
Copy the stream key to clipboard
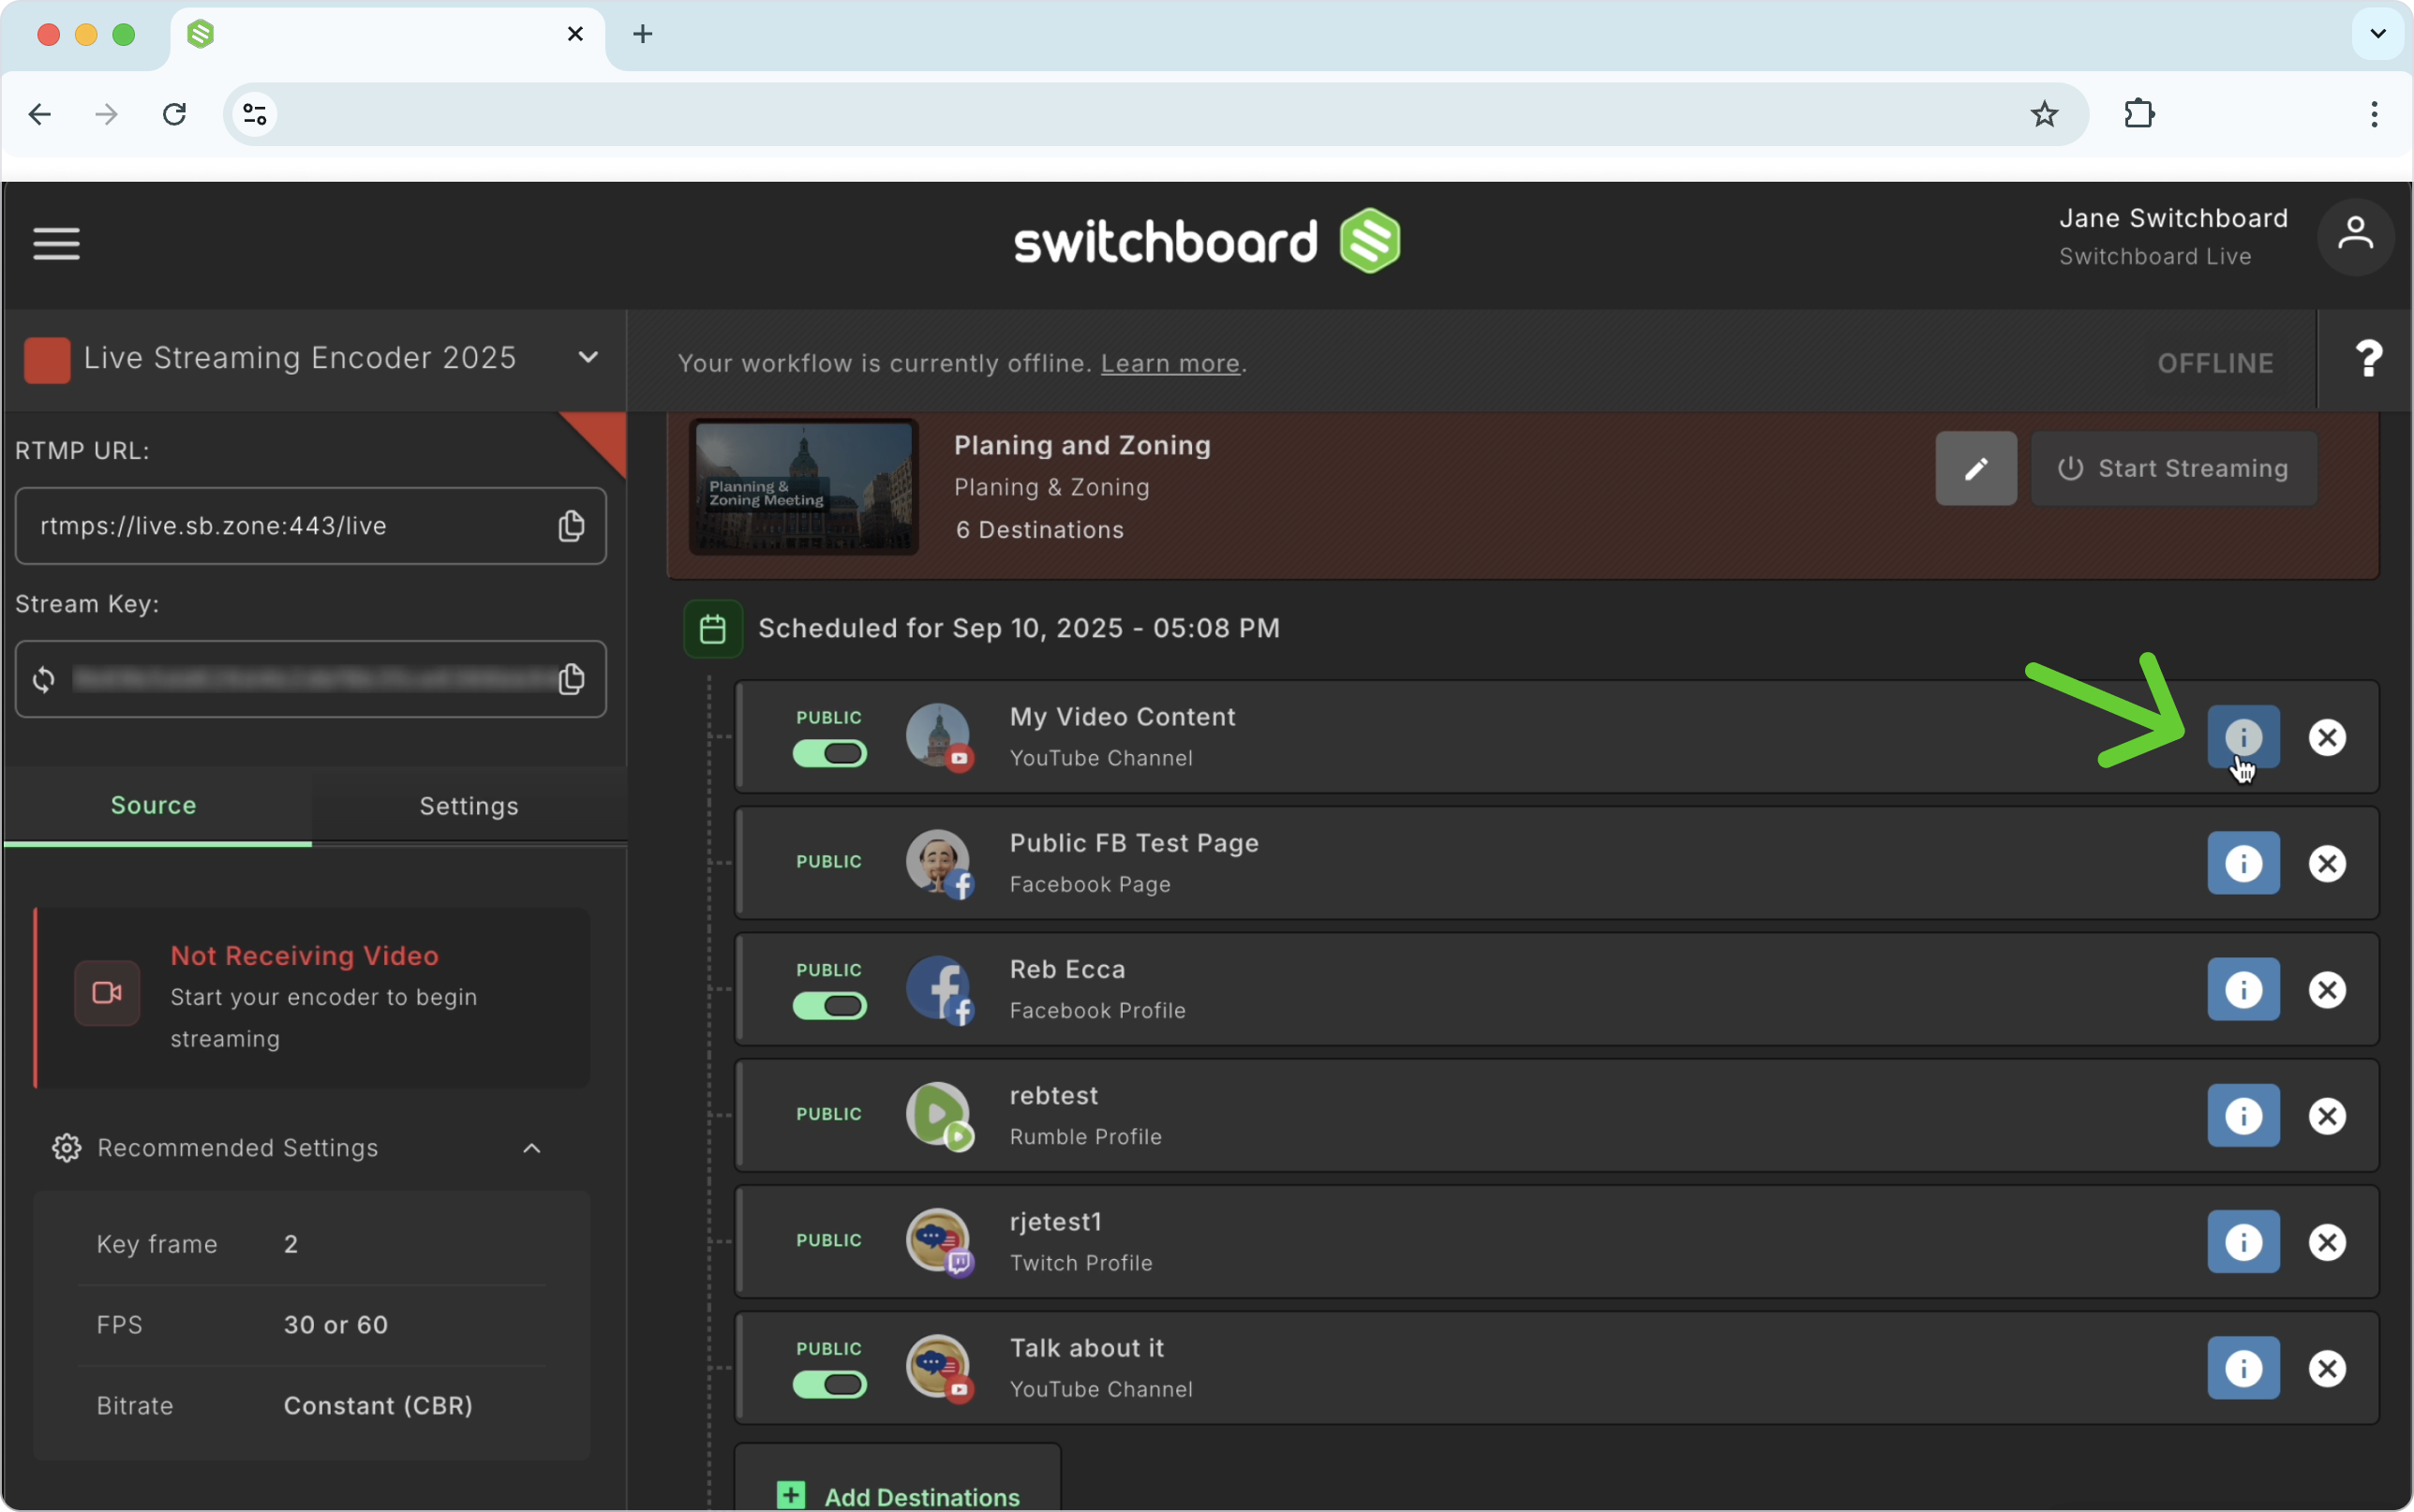click(571, 679)
